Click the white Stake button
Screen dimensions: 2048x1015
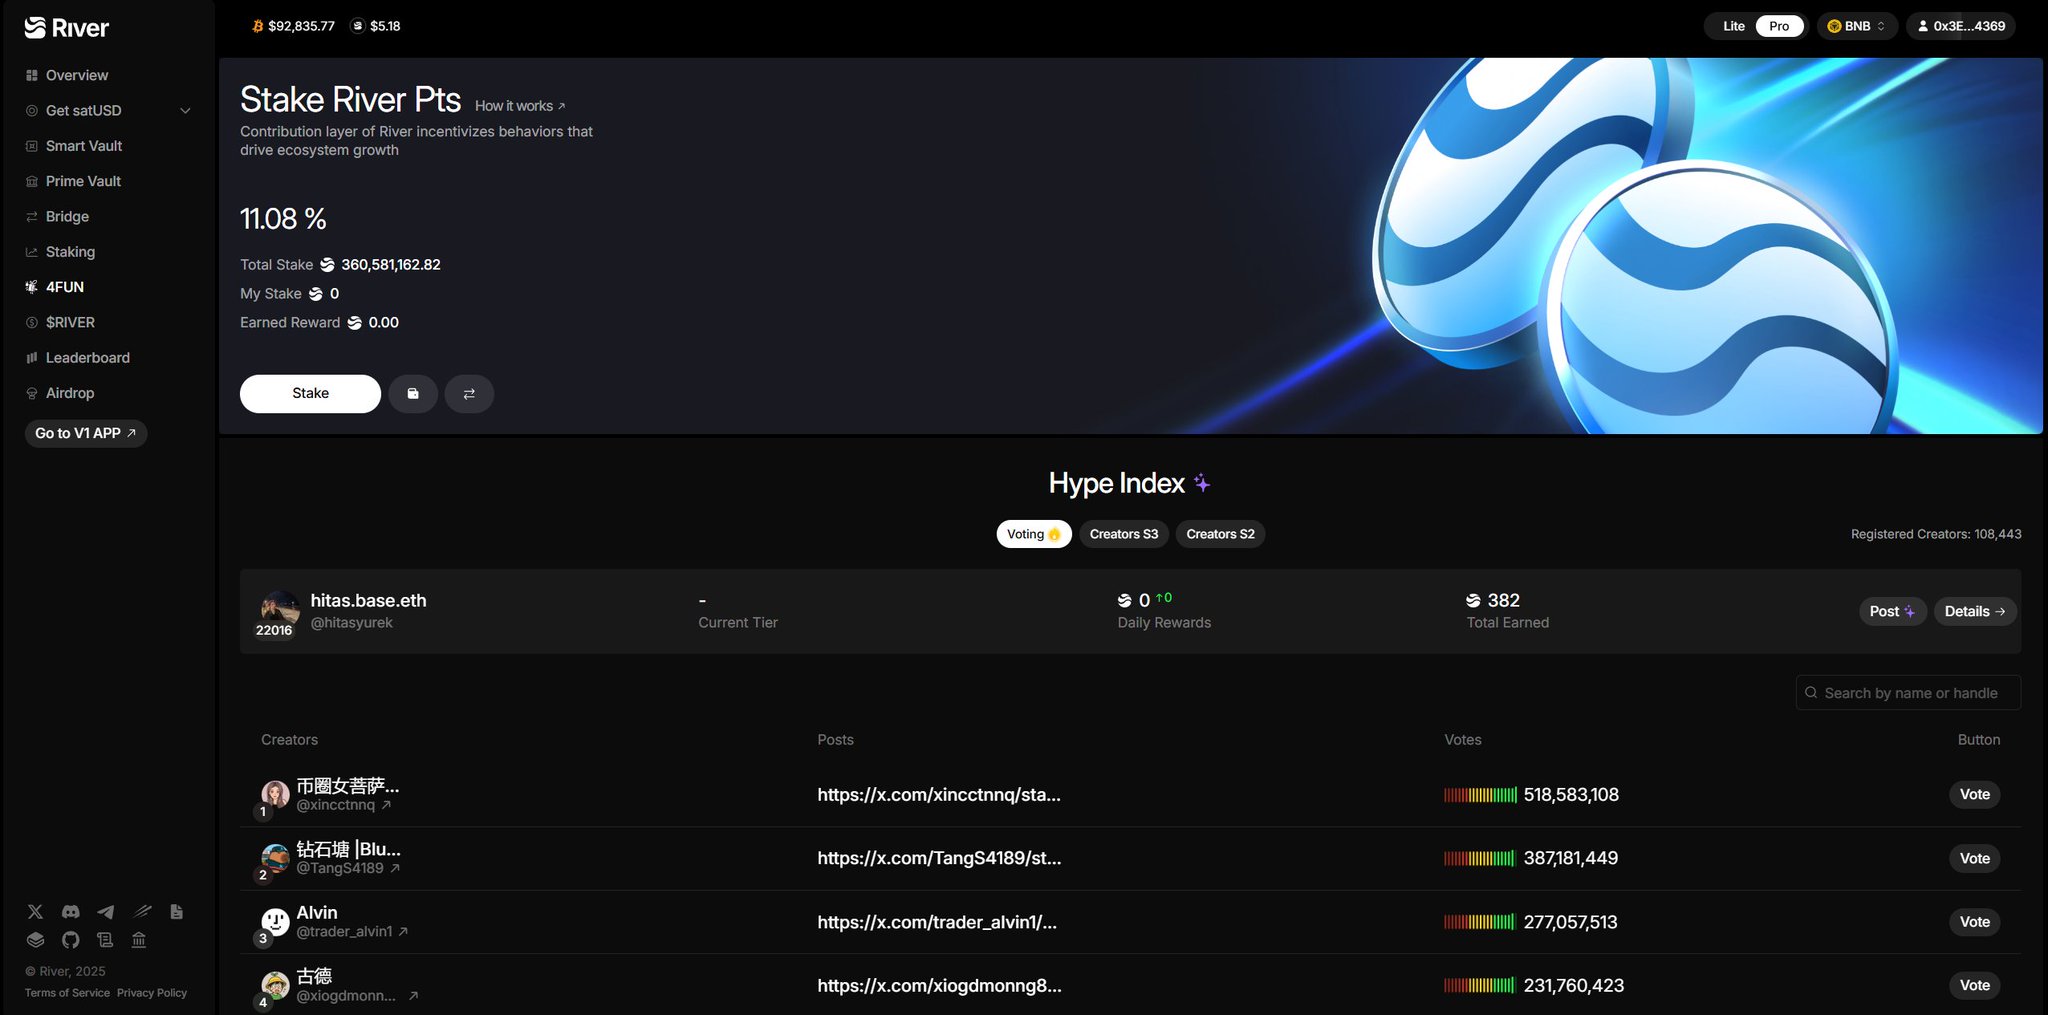310,394
